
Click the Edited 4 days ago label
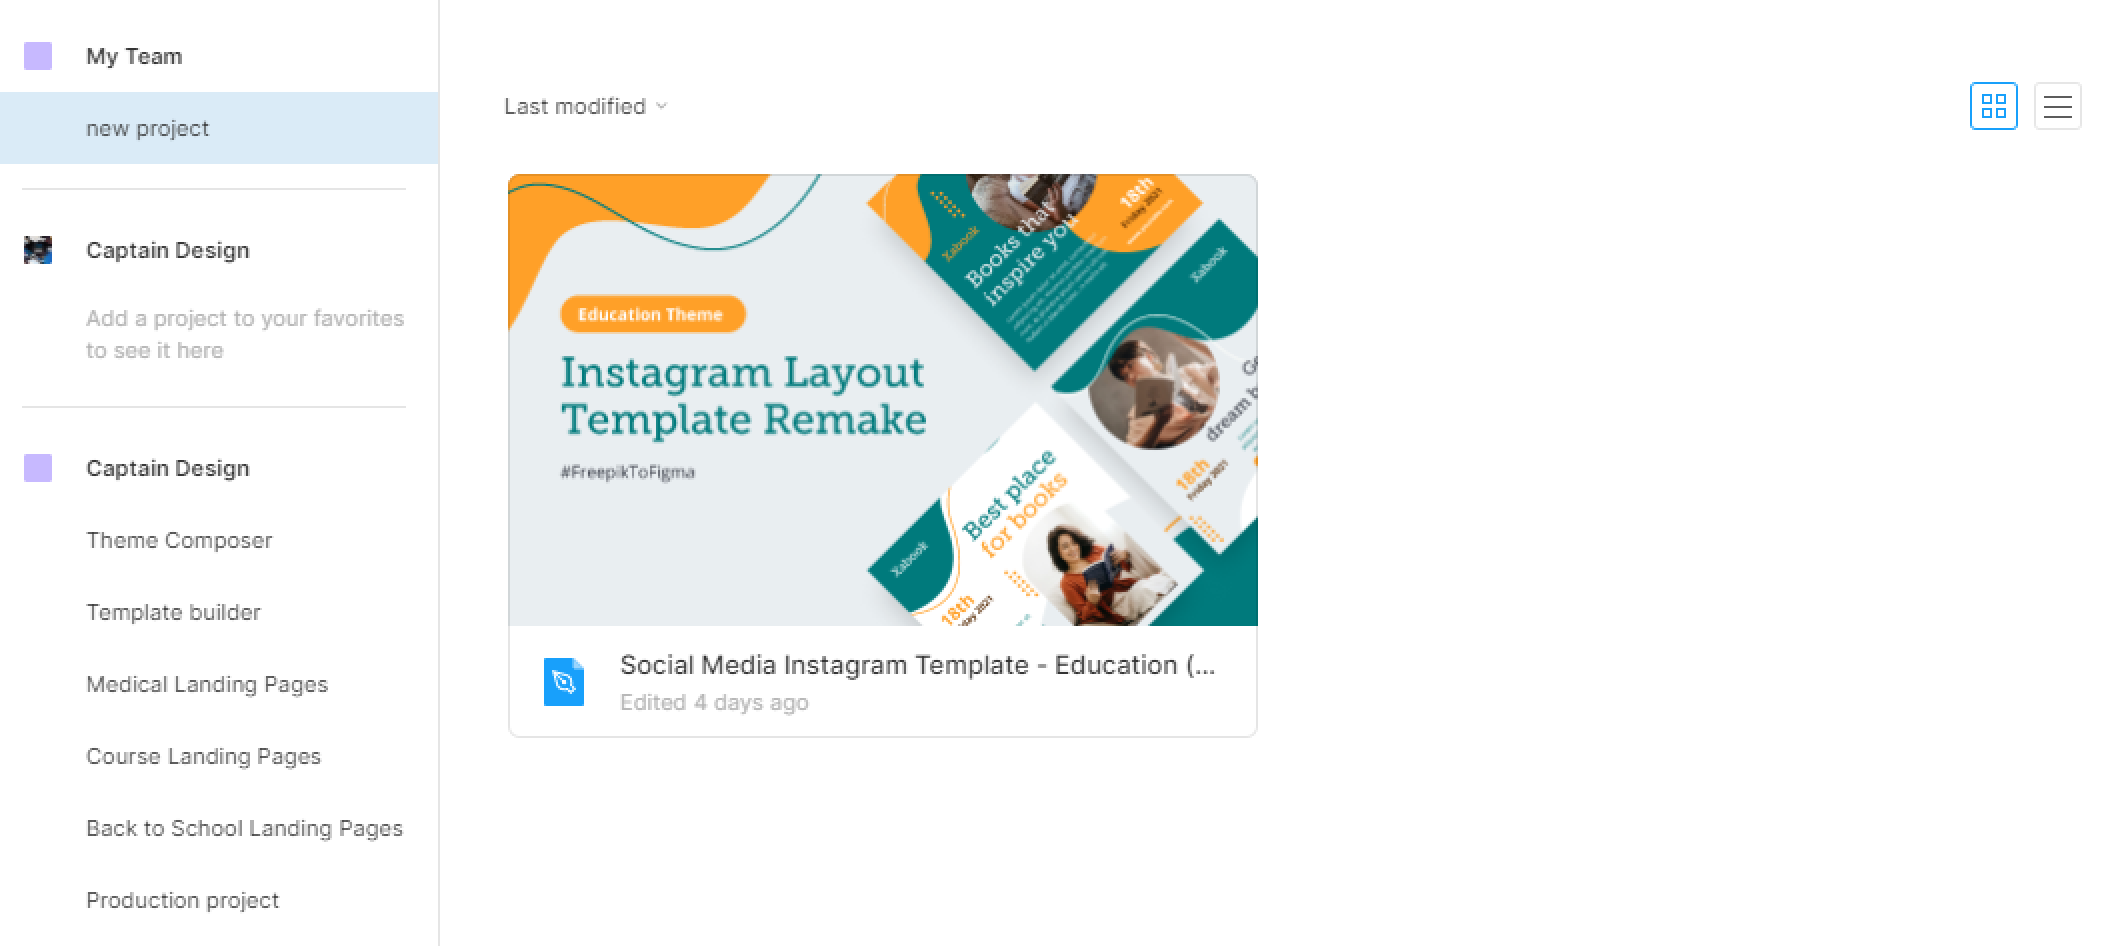tap(714, 702)
